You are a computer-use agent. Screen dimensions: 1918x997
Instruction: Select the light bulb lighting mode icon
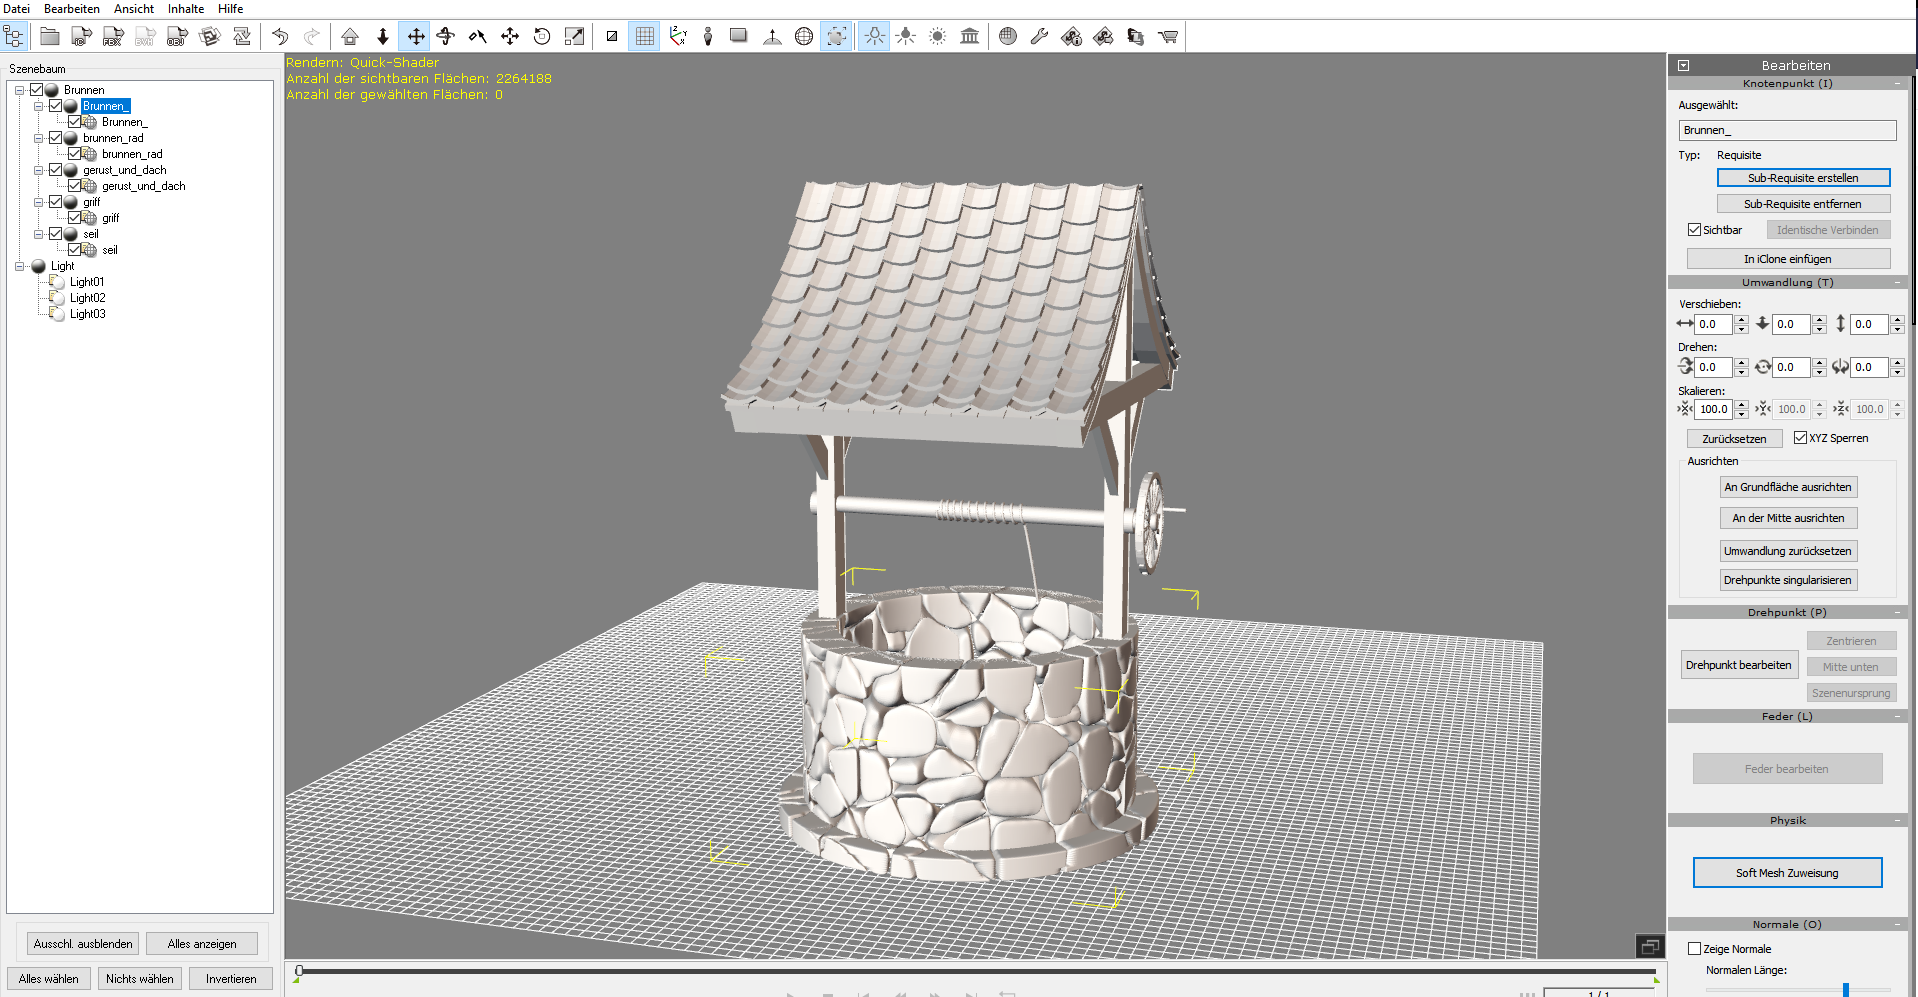(x=874, y=37)
